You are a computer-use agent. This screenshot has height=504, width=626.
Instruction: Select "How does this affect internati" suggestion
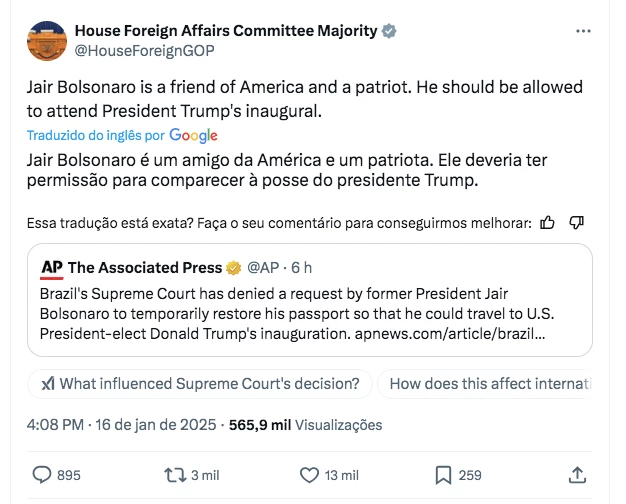[485, 384]
